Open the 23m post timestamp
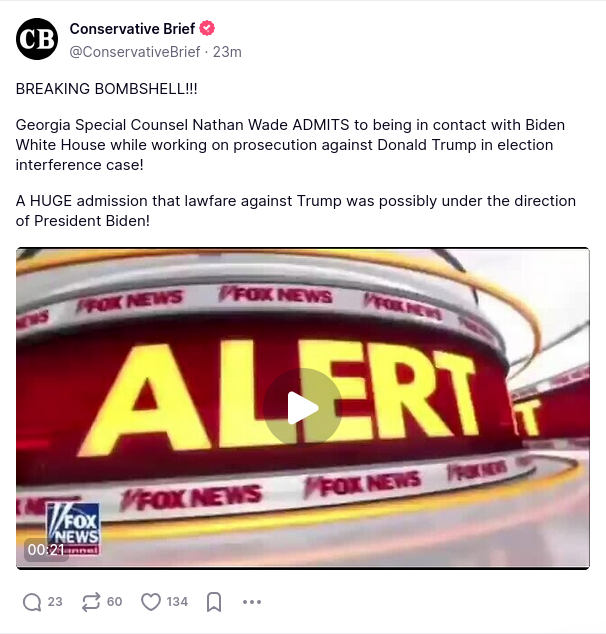The height and width of the screenshot is (634, 606). pyautogui.click(x=227, y=52)
